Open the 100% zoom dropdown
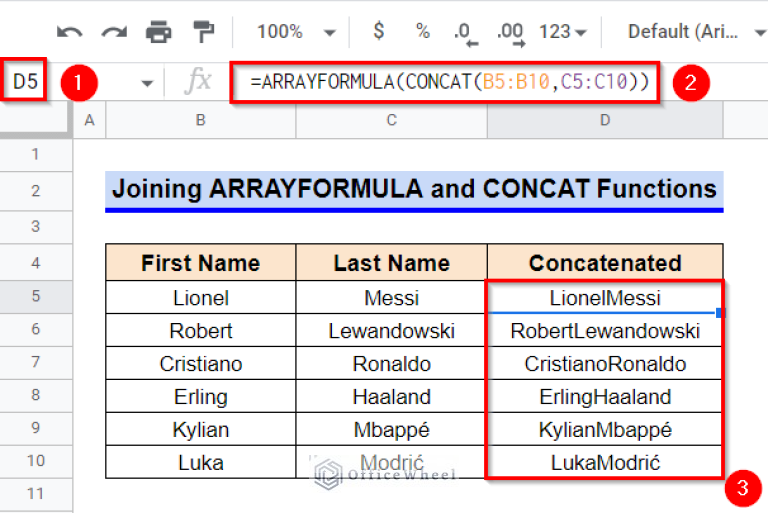Viewport: 768px width, 513px height. [x=291, y=32]
